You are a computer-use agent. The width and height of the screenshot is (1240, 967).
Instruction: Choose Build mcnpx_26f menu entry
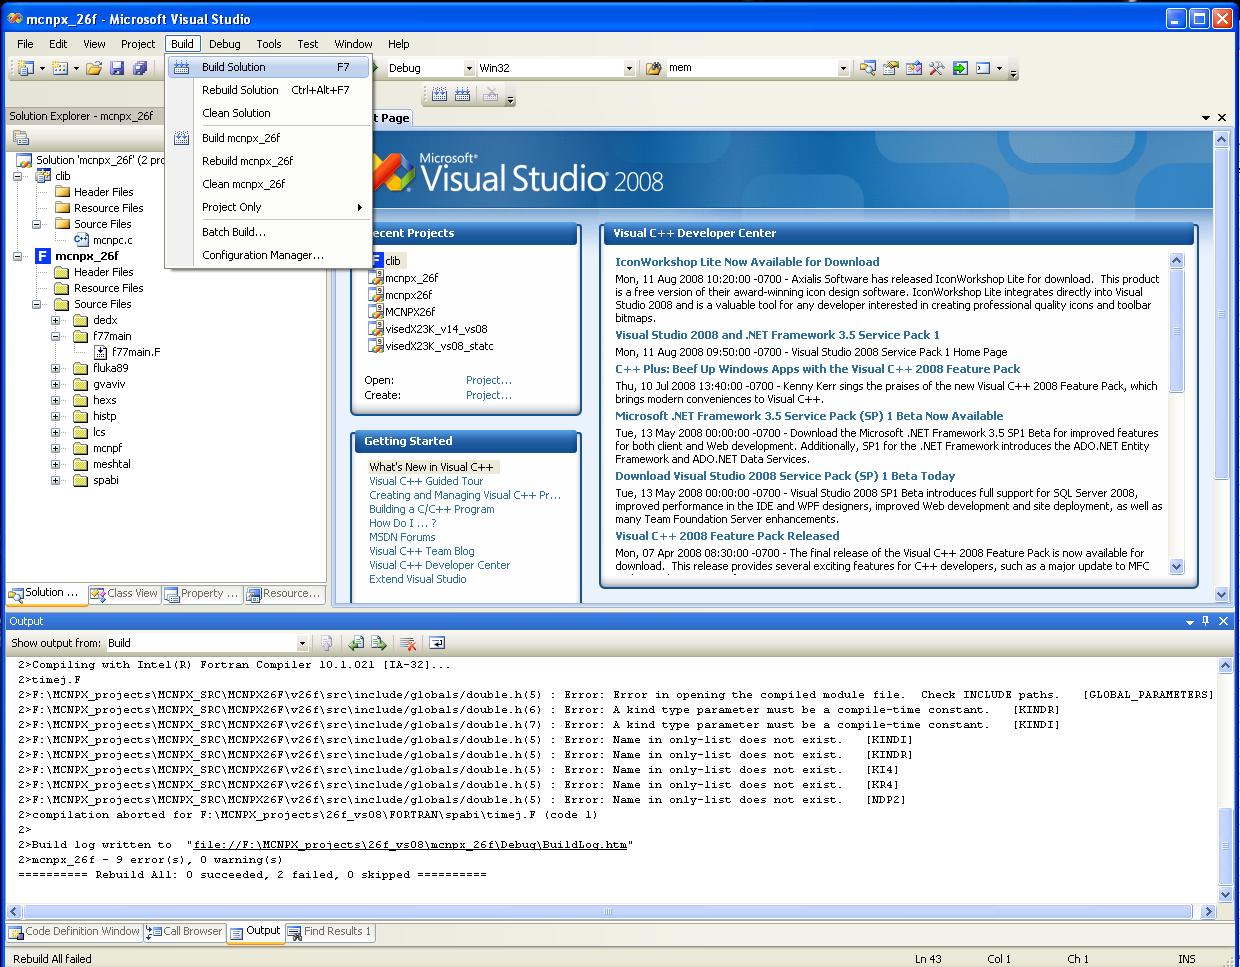(269, 138)
